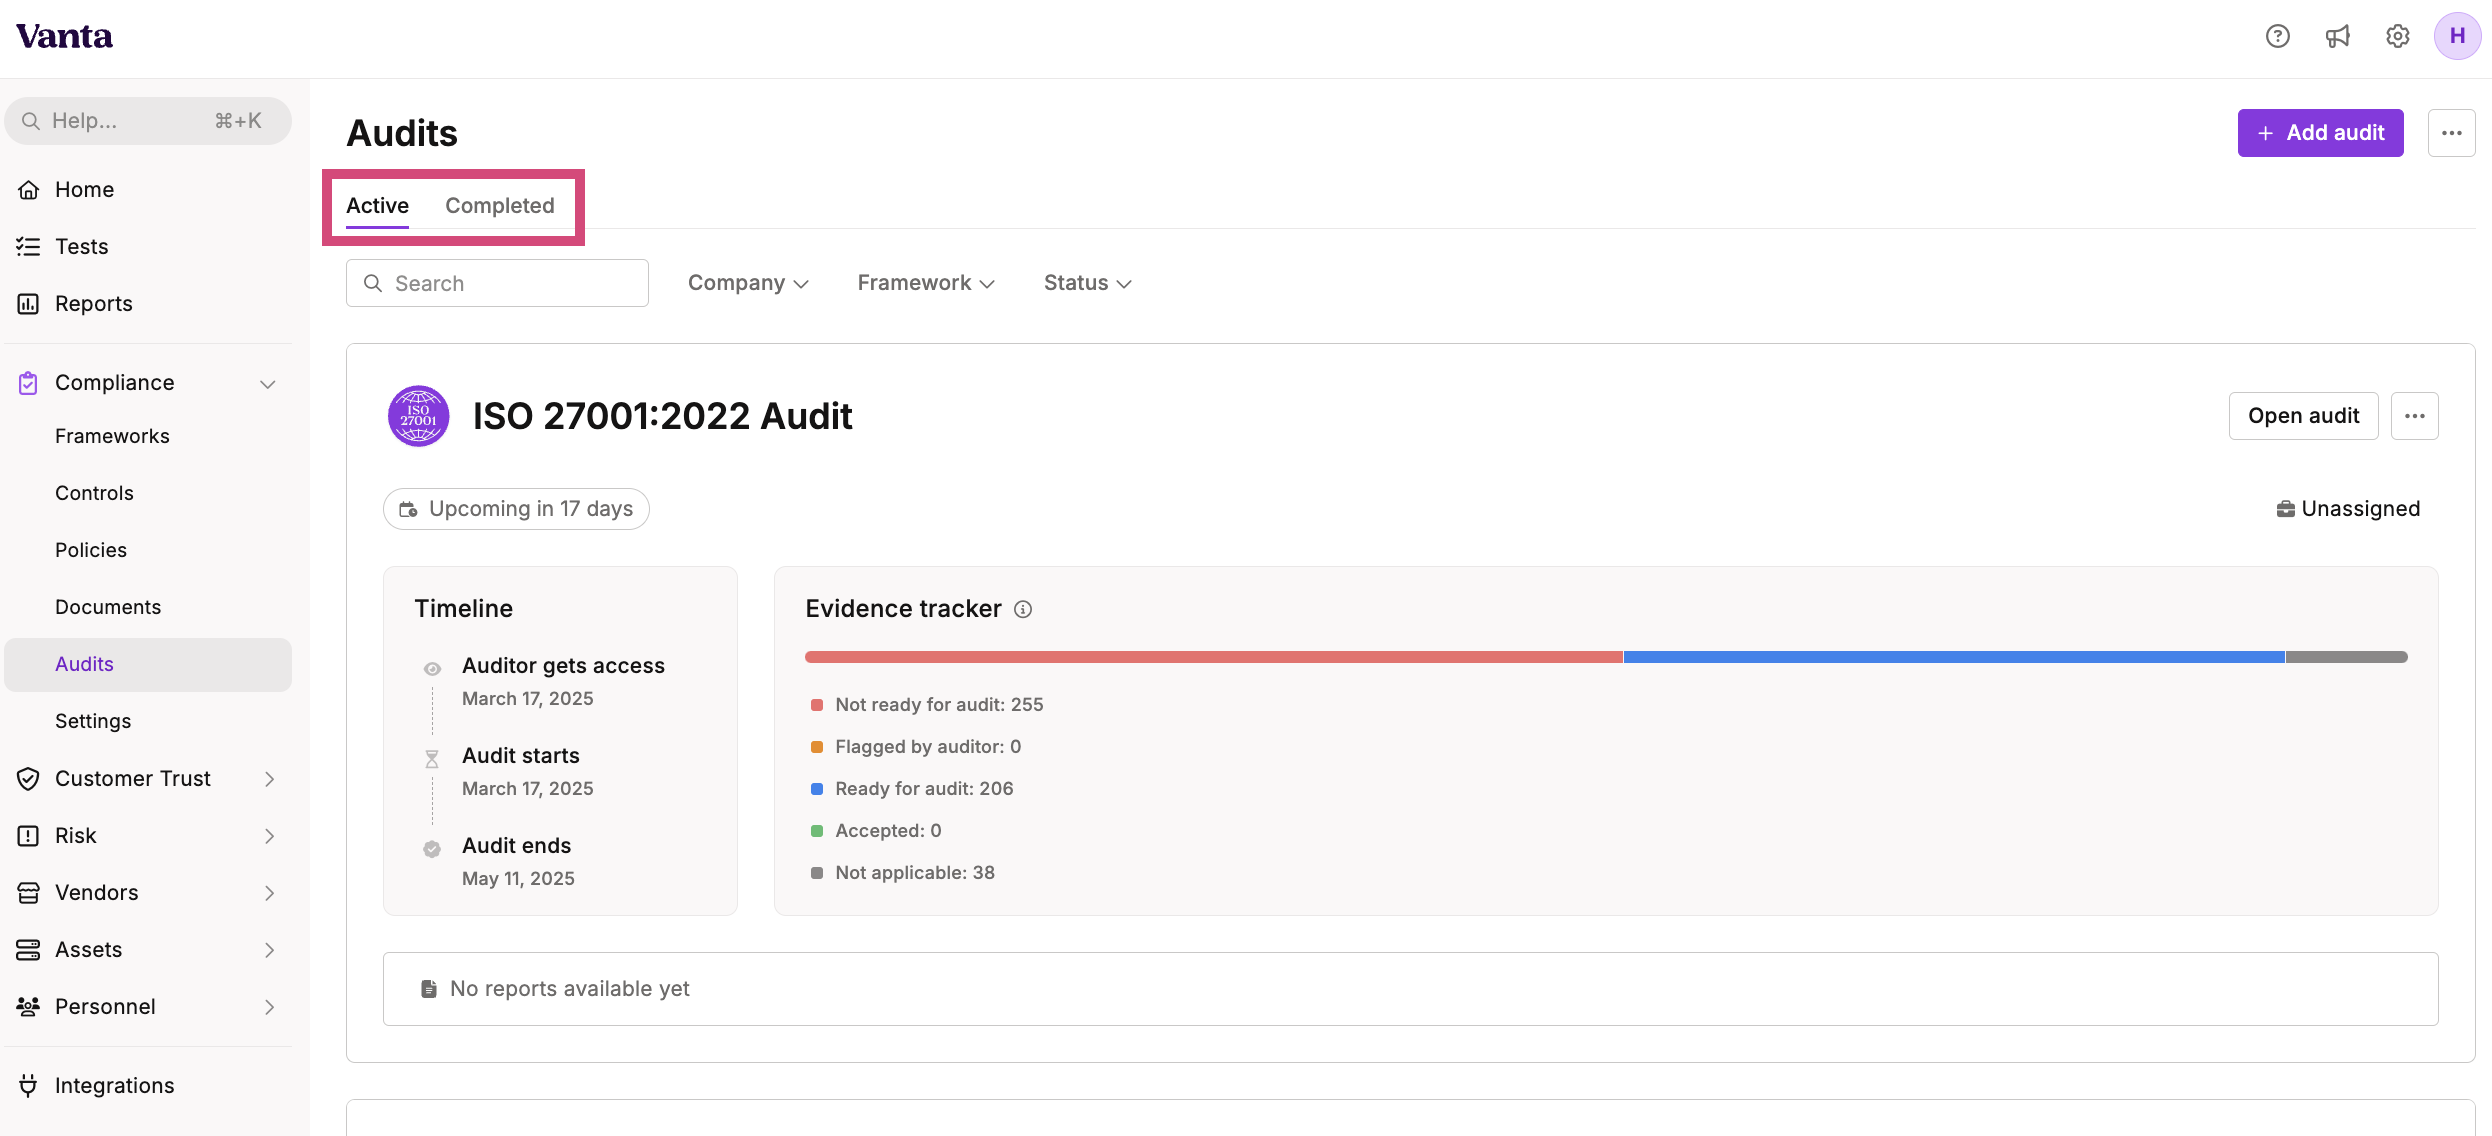The width and height of the screenshot is (2492, 1136).
Task: Expand the Customer Trust chevron
Action: click(x=269, y=779)
